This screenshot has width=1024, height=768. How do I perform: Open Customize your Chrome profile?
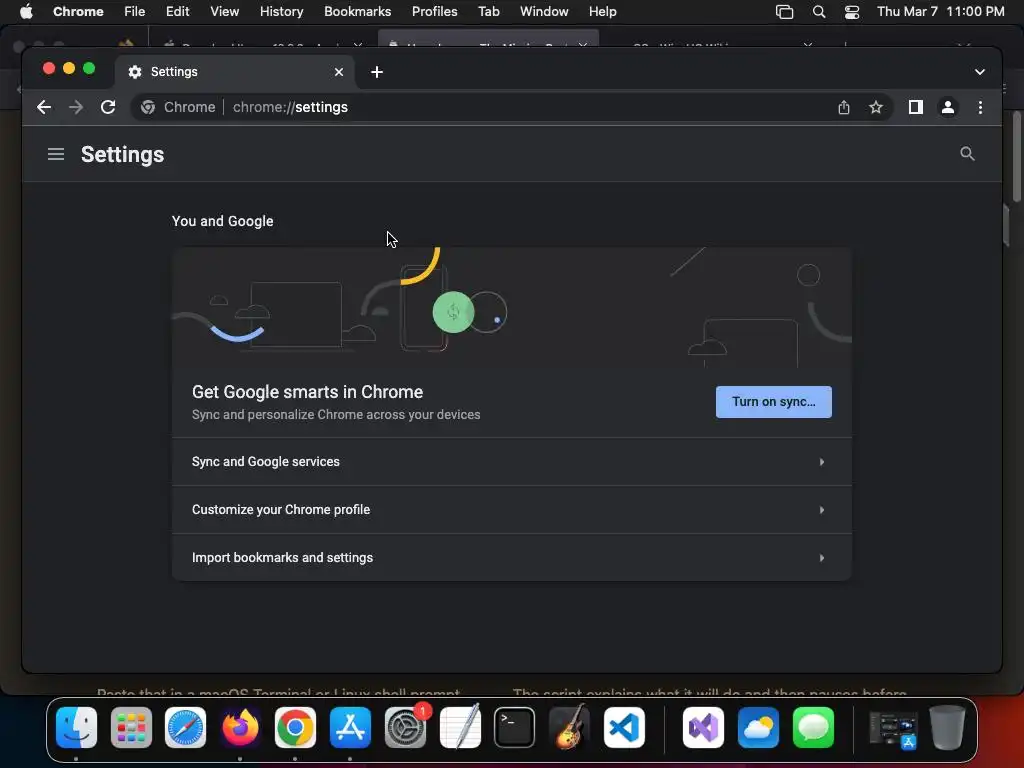(511, 509)
